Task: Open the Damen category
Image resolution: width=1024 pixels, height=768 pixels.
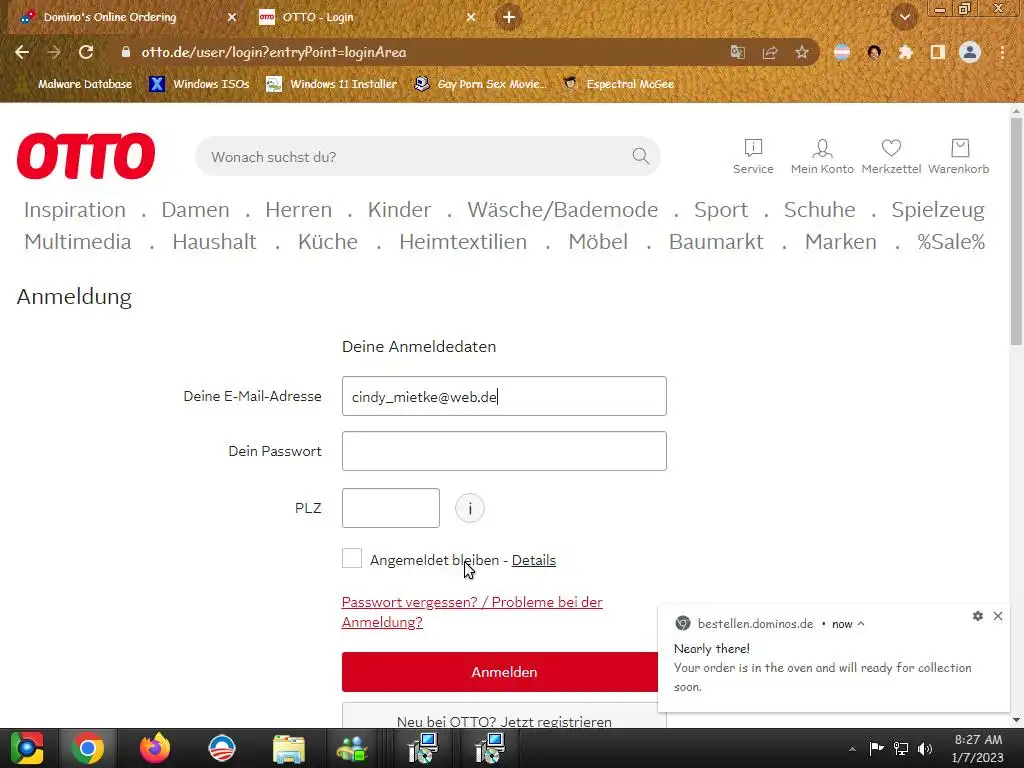Action: [x=195, y=210]
